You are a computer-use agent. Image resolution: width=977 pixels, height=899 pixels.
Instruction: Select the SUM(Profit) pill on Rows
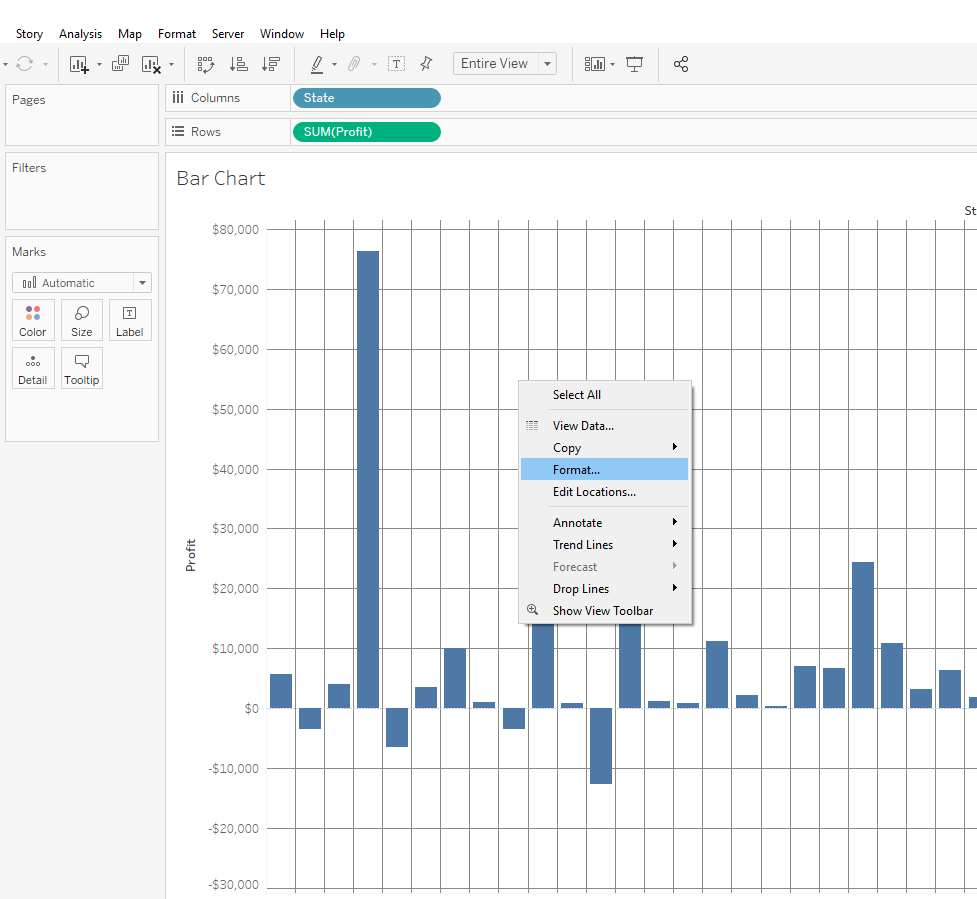[366, 132]
